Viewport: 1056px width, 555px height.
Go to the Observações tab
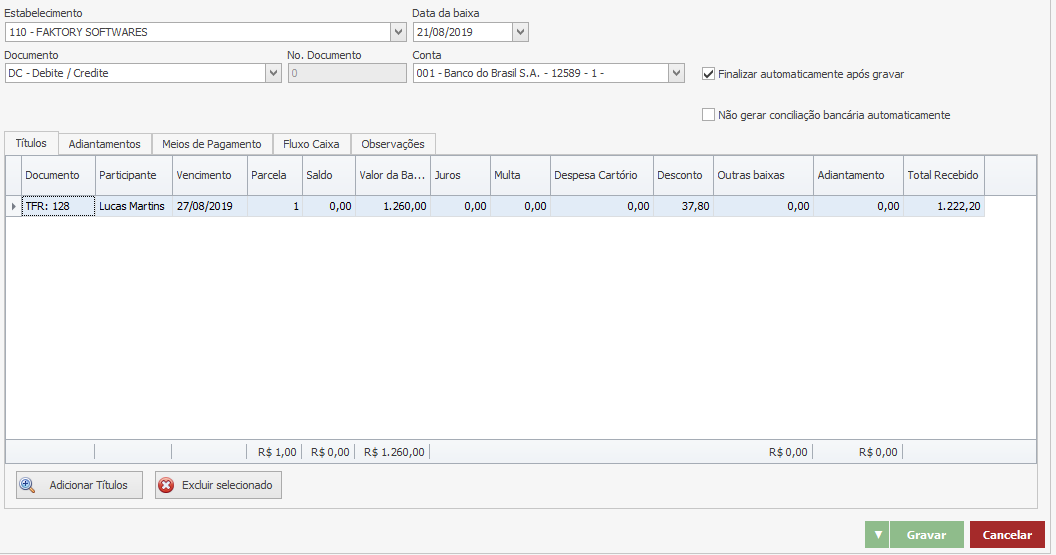click(393, 144)
